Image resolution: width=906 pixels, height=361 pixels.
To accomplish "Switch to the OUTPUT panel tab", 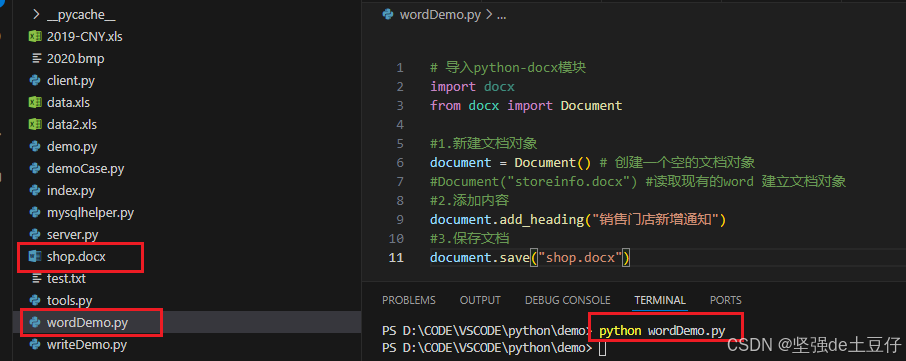I will point(480,300).
